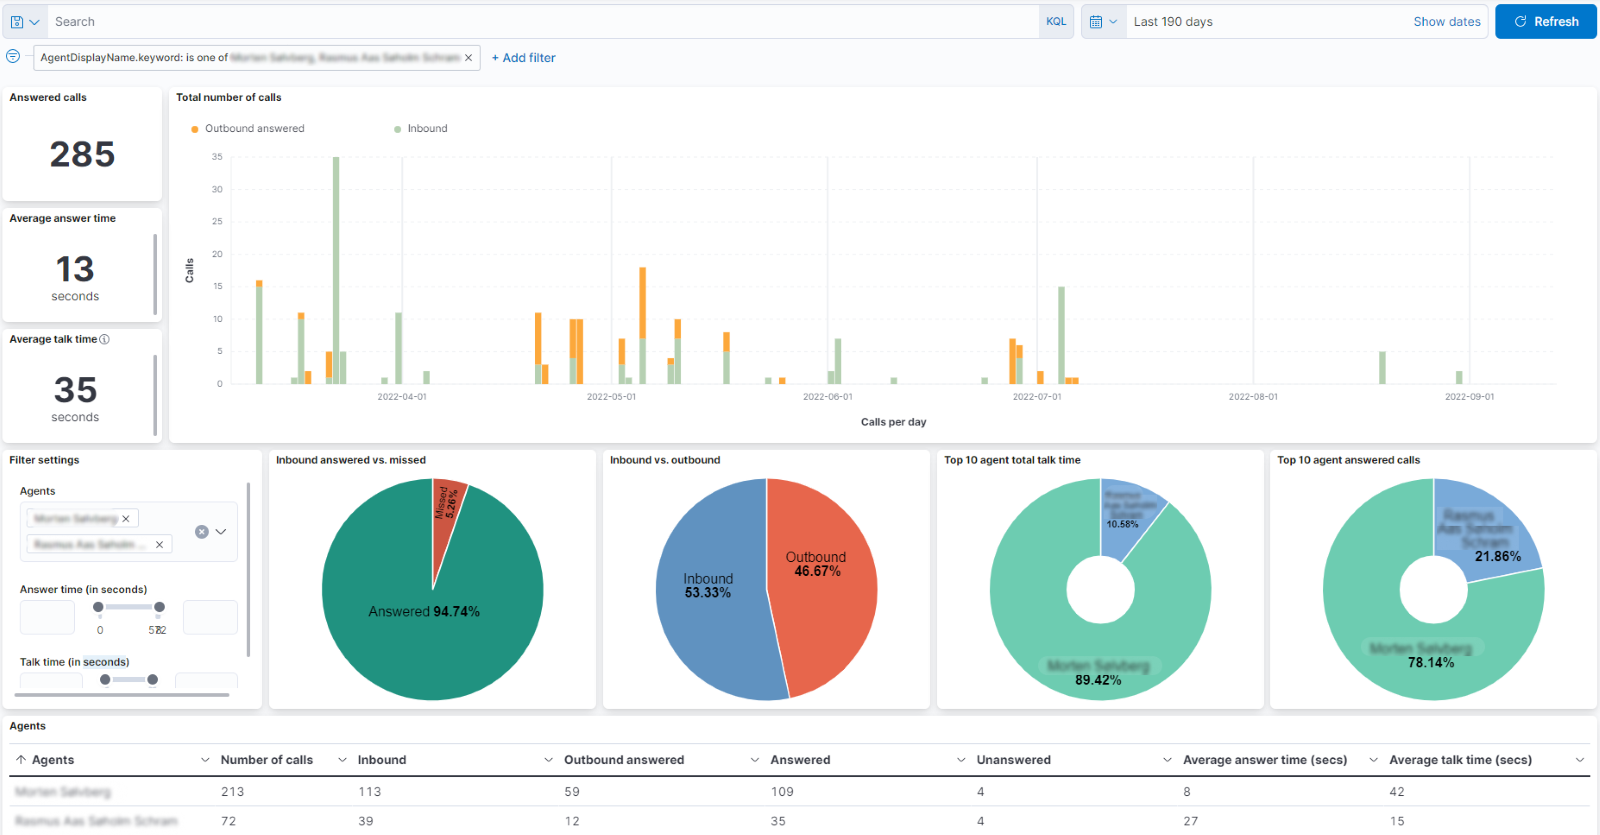Click the 213 Number of calls cell
The height and width of the screenshot is (835, 1600).
233,792
